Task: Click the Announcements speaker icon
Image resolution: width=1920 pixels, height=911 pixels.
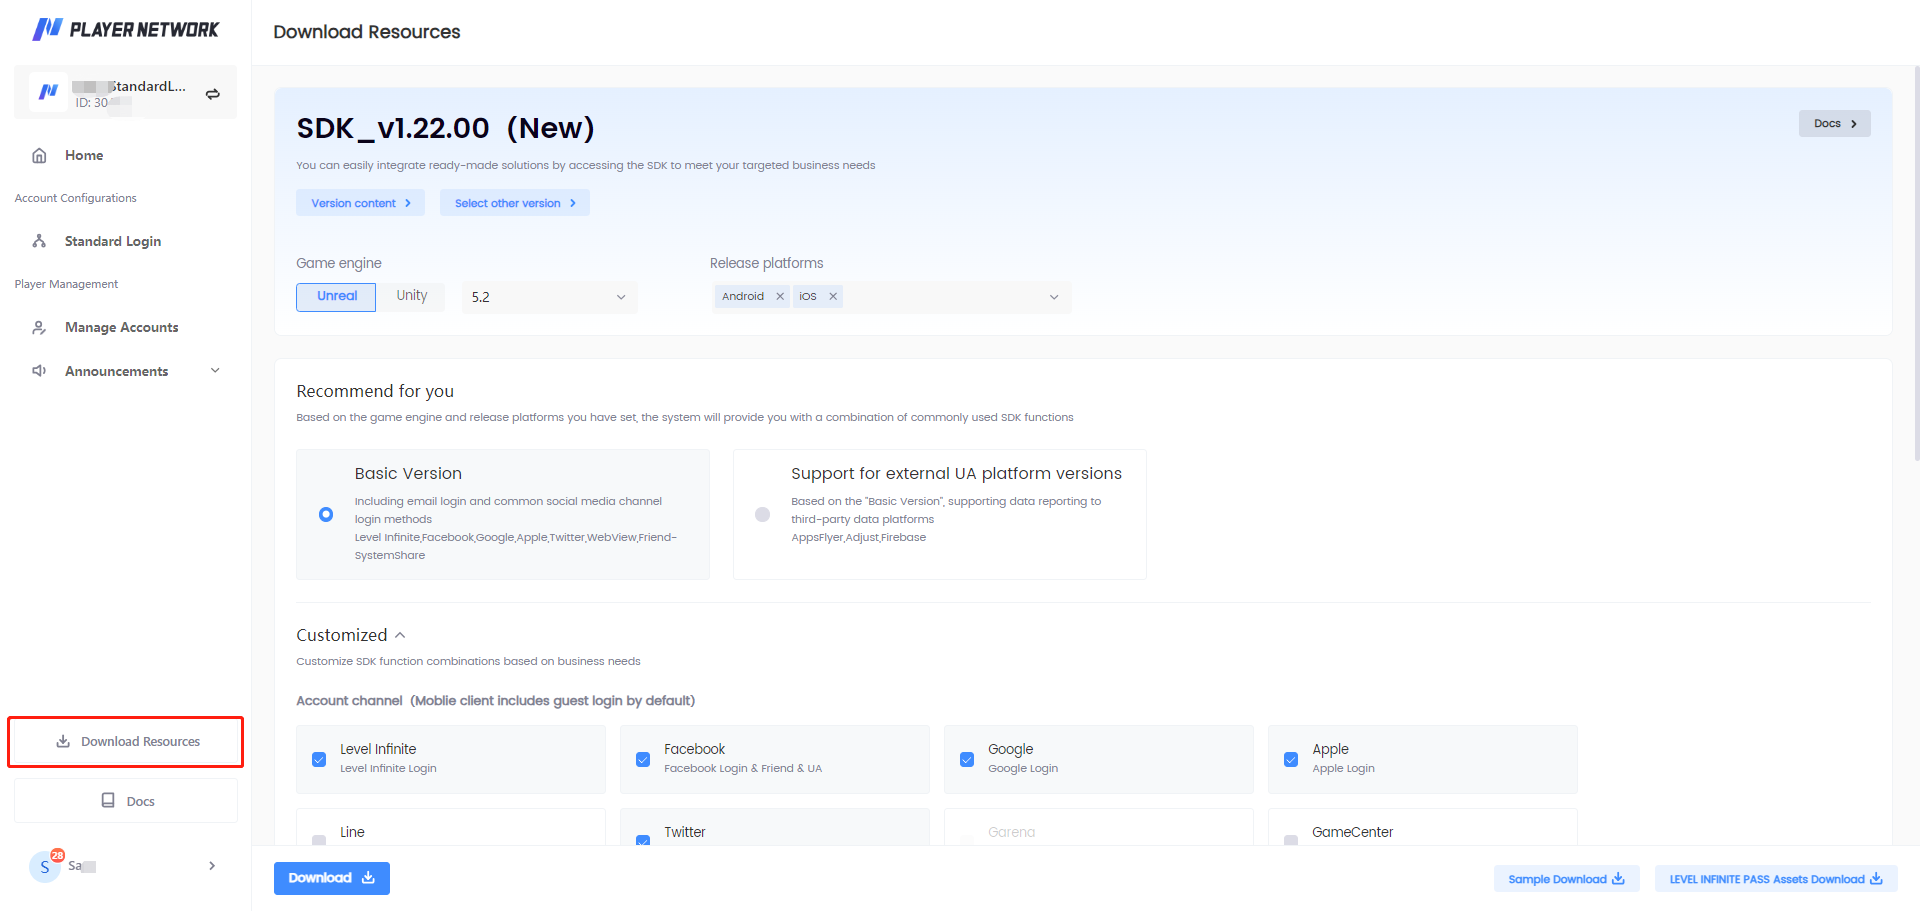Action: [38, 370]
